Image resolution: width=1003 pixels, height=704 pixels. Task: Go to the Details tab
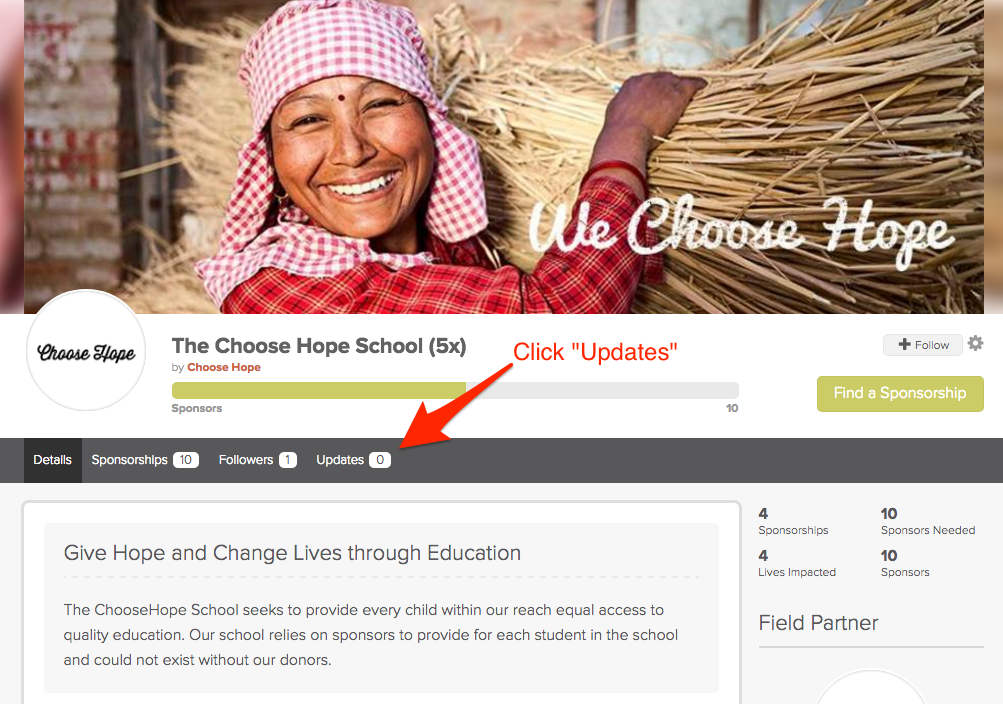coord(52,460)
